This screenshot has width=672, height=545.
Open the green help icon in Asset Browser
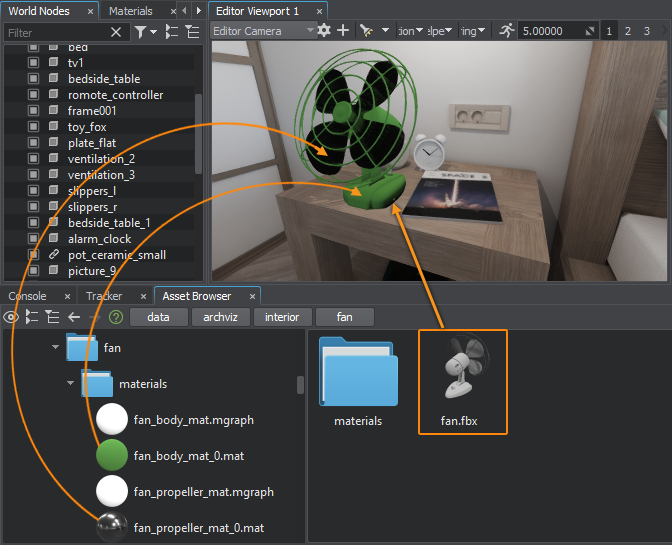tap(116, 317)
